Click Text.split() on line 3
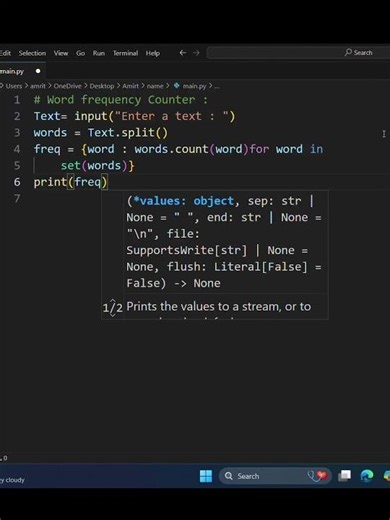Viewport: 390px width, 520px height. point(128,133)
